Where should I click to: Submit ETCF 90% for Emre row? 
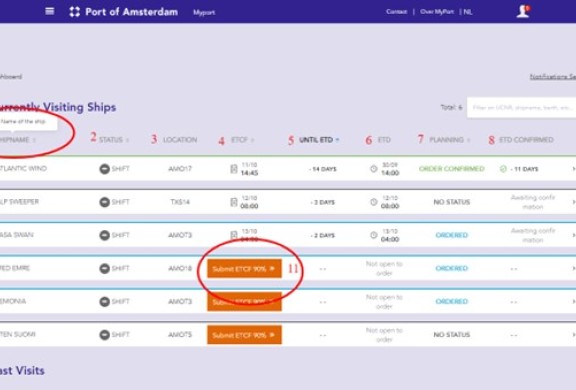point(244,268)
